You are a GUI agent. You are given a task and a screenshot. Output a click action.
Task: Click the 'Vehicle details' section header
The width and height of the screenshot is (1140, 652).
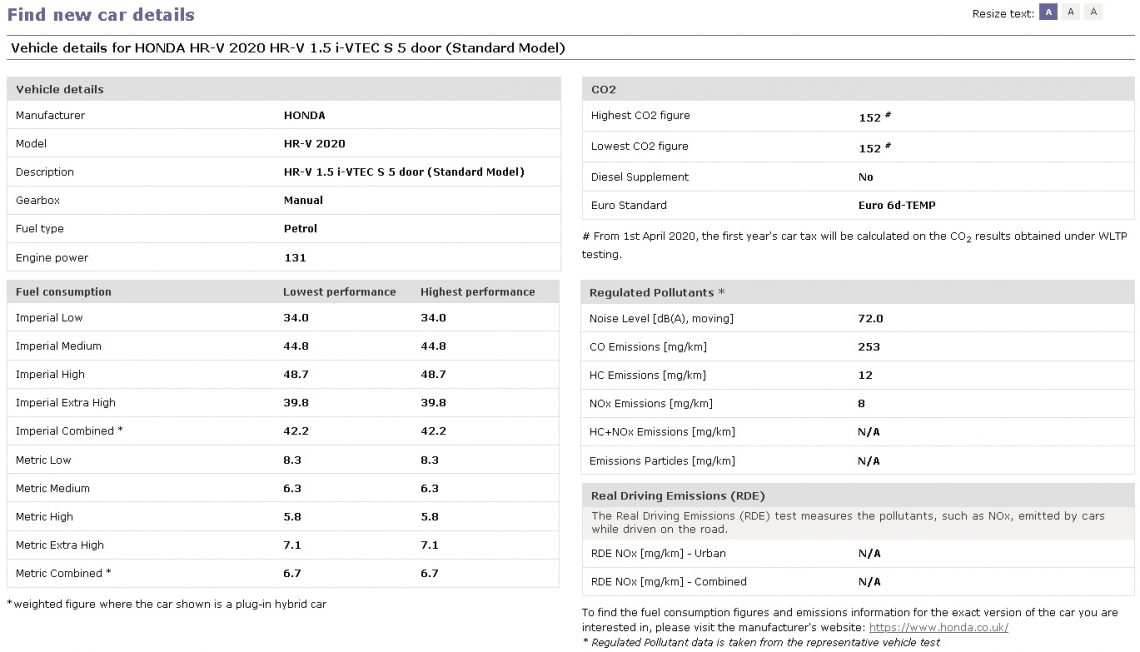pos(60,89)
